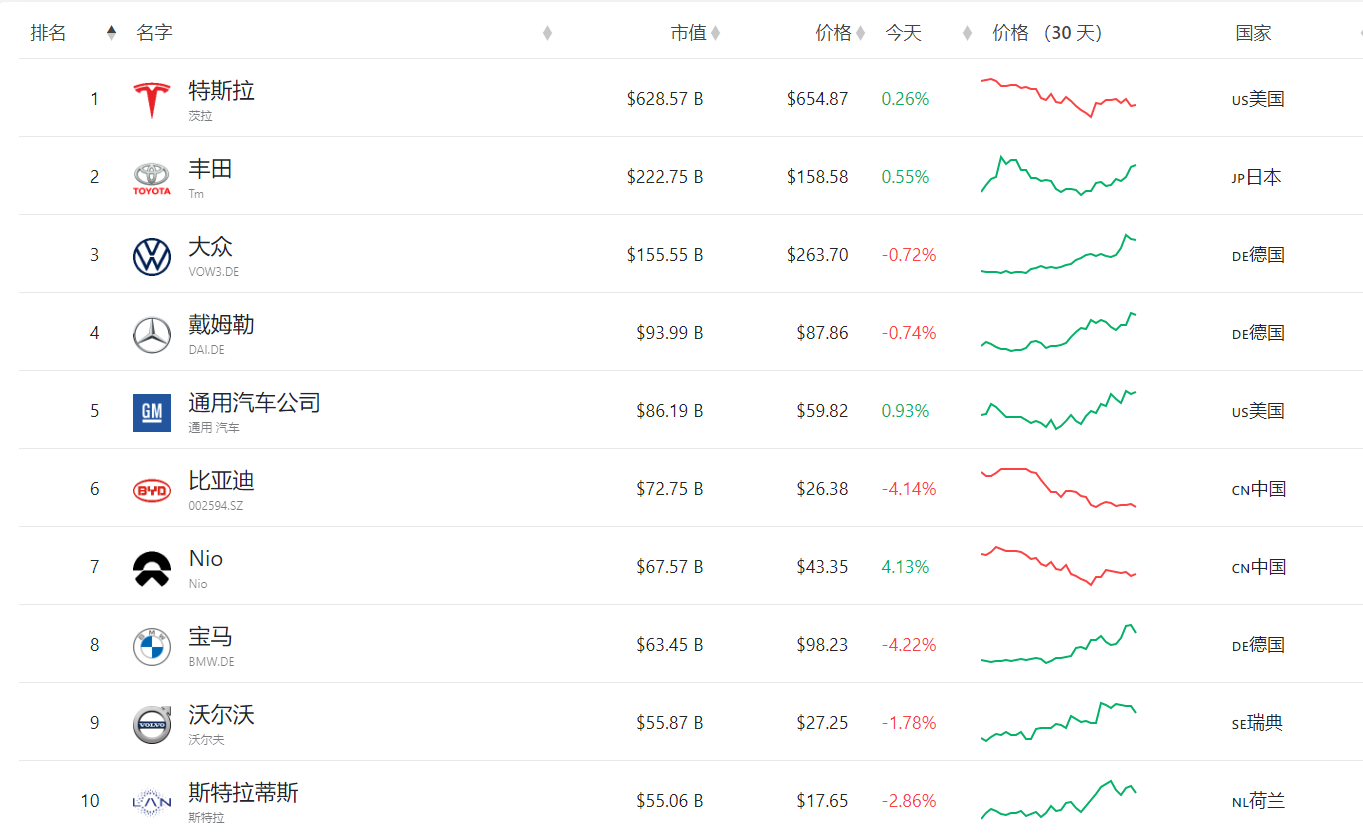Click the Tesla logo icon
Image resolution: width=1363 pixels, height=838 pixels.
(x=152, y=99)
